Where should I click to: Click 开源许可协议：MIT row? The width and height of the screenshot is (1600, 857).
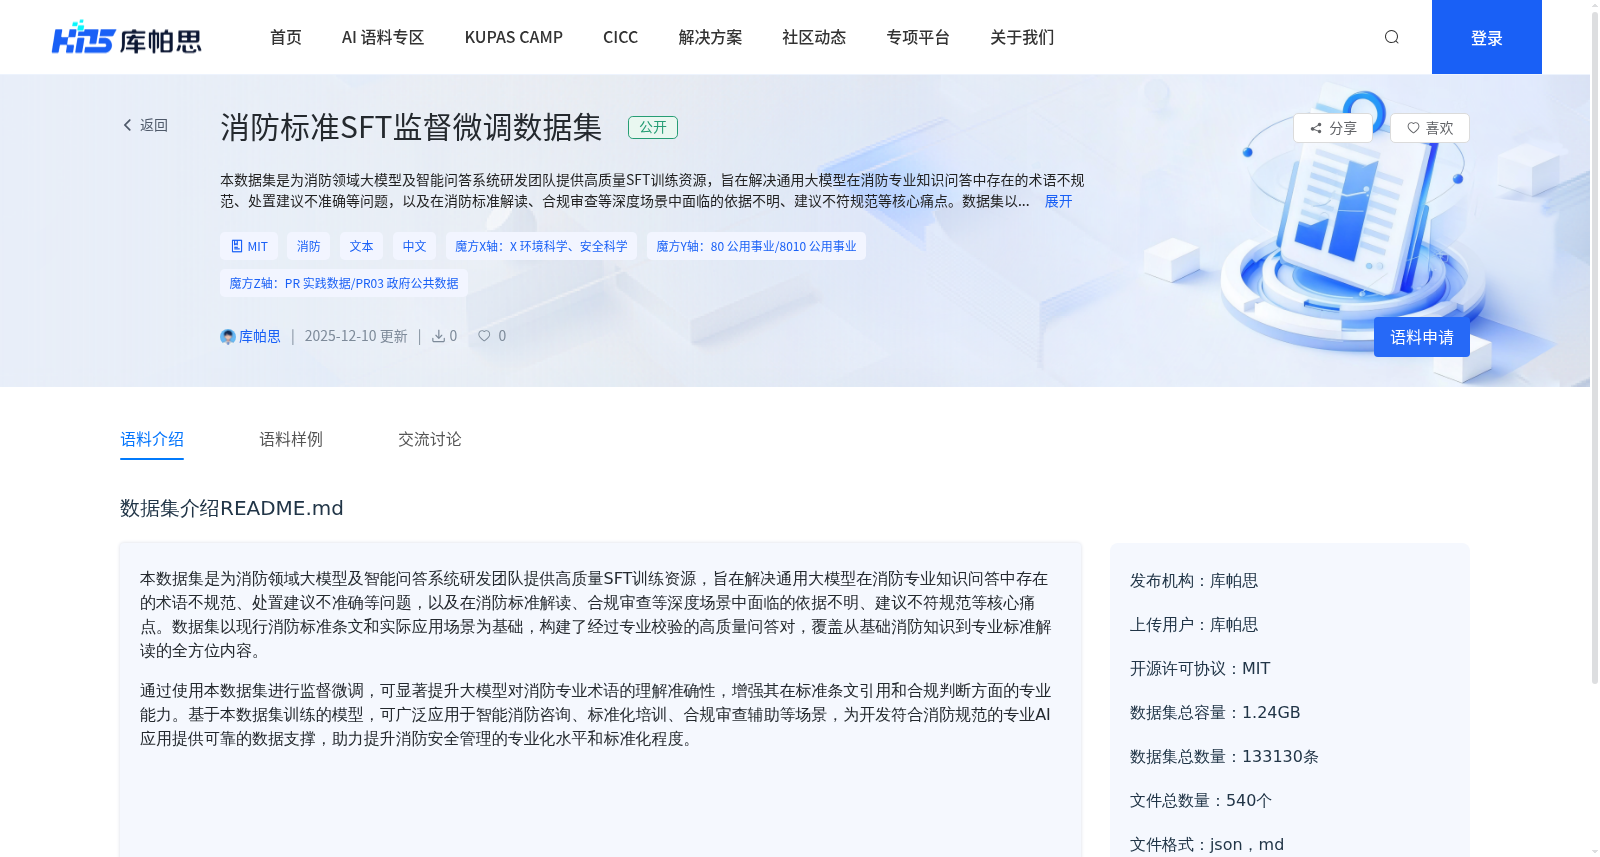click(1200, 669)
